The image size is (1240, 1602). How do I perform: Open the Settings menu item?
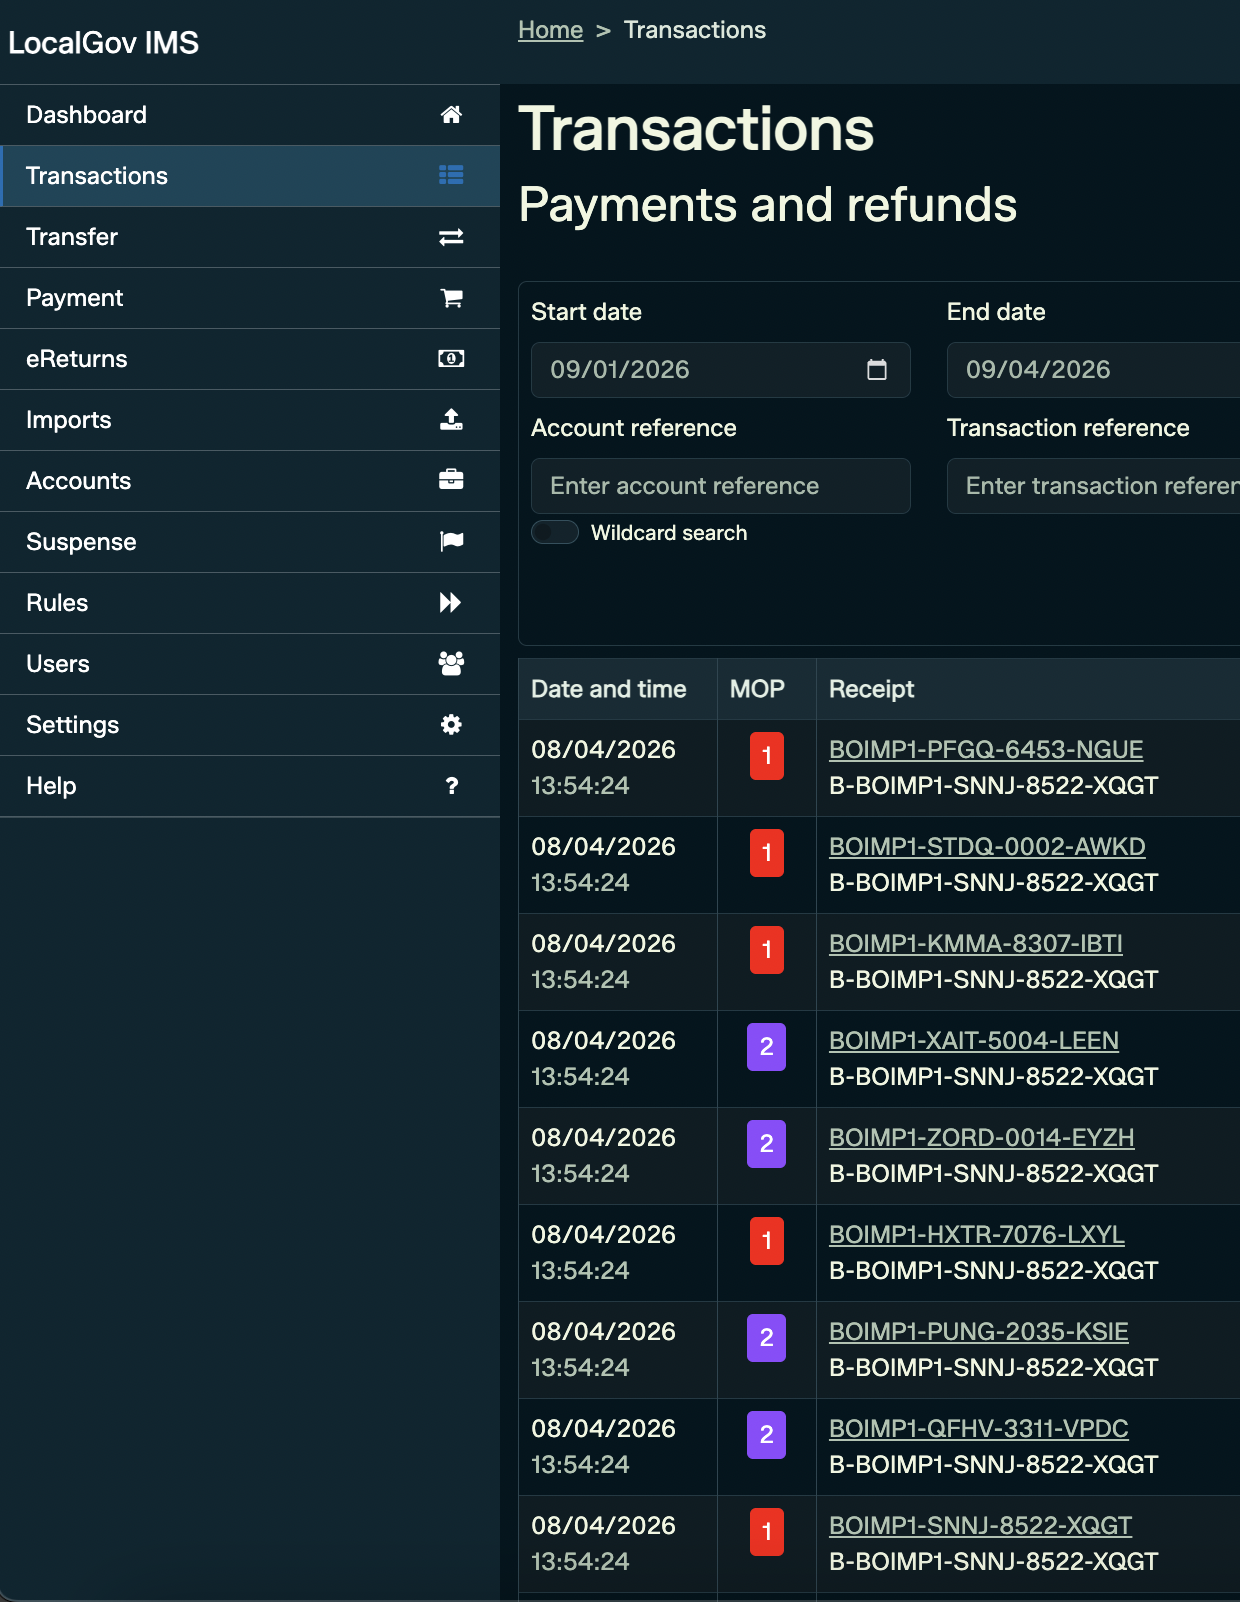click(250, 725)
